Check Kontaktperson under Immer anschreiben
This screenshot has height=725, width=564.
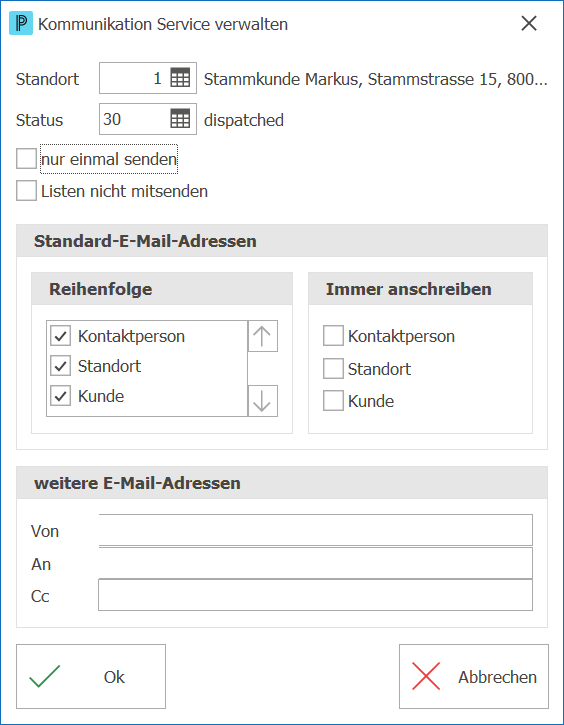(x=333, y=336)
